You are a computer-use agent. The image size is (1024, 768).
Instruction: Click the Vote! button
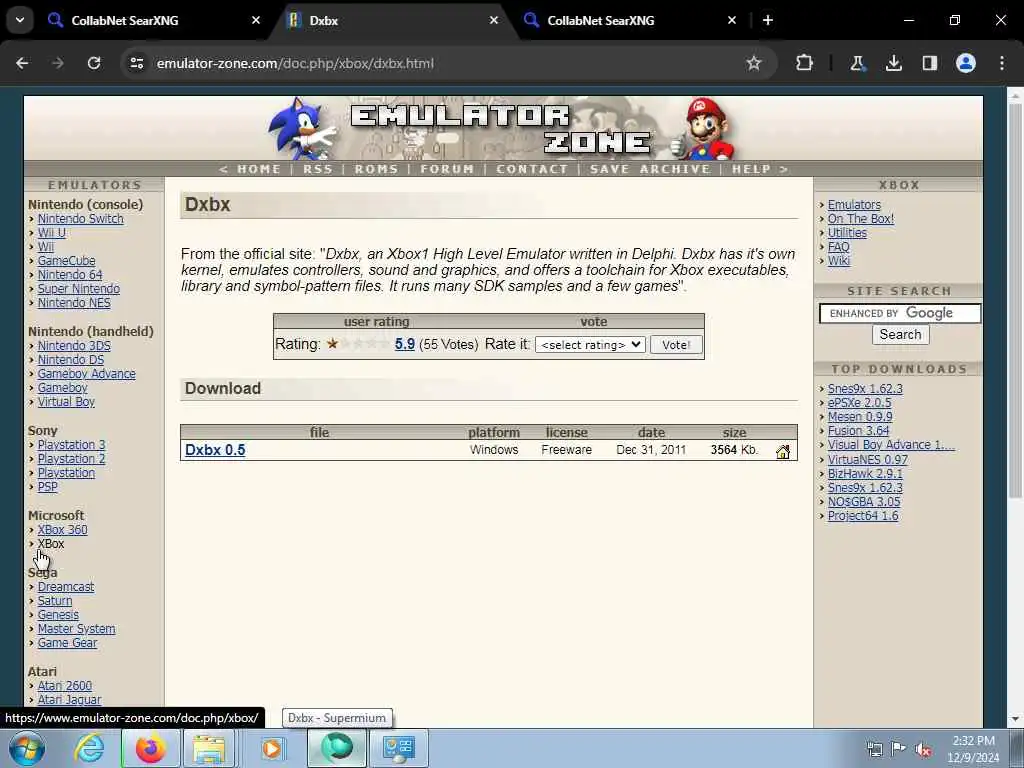tap(676, 345)
